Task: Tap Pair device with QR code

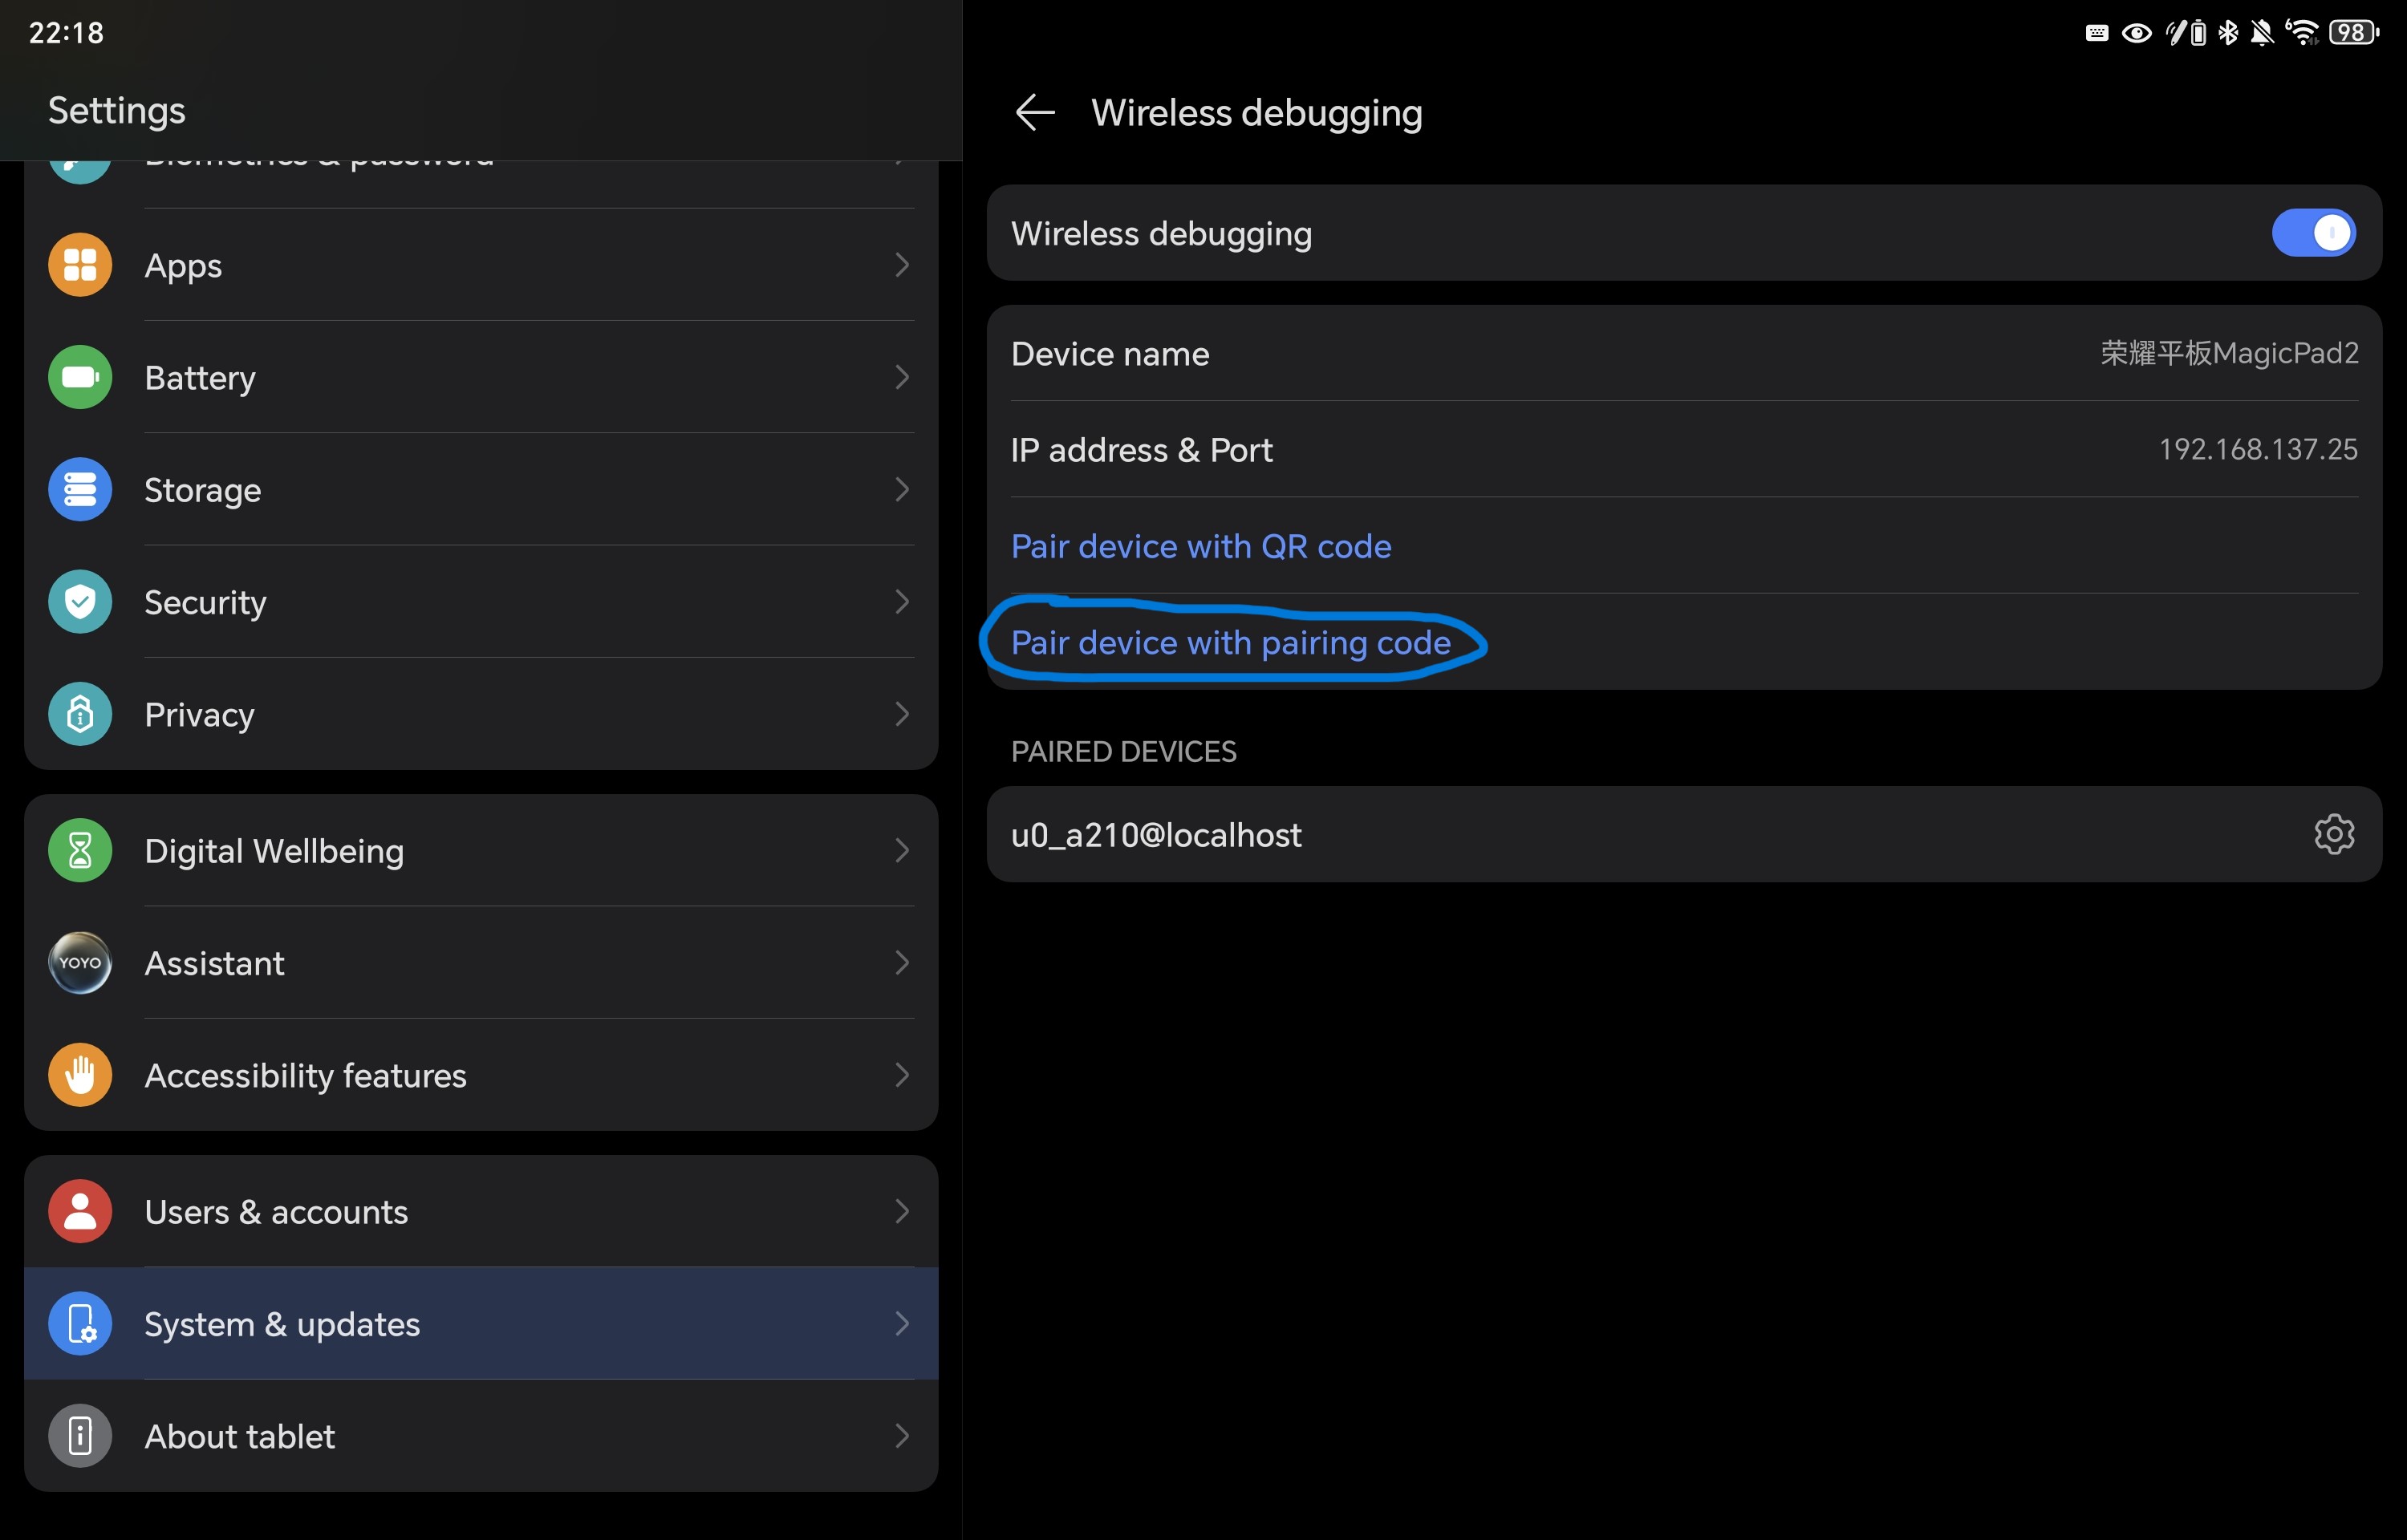Action: point(1201,546)
